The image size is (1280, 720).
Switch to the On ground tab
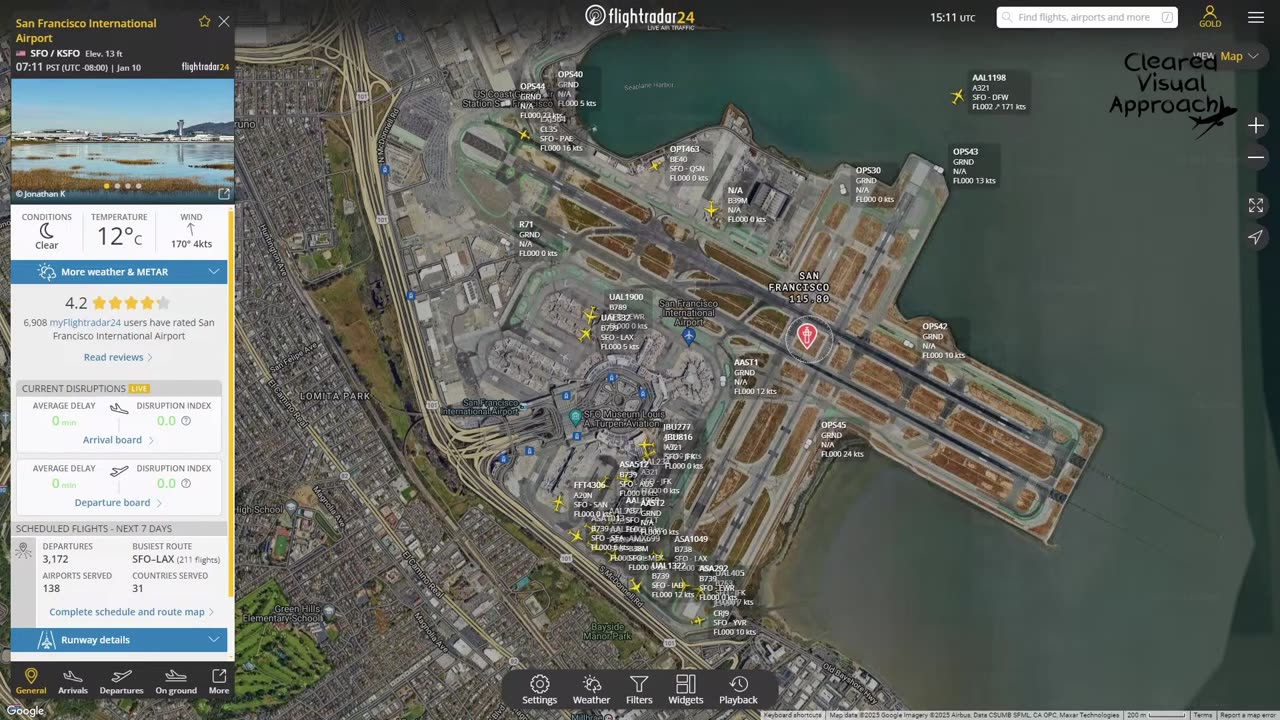[176, 681]
